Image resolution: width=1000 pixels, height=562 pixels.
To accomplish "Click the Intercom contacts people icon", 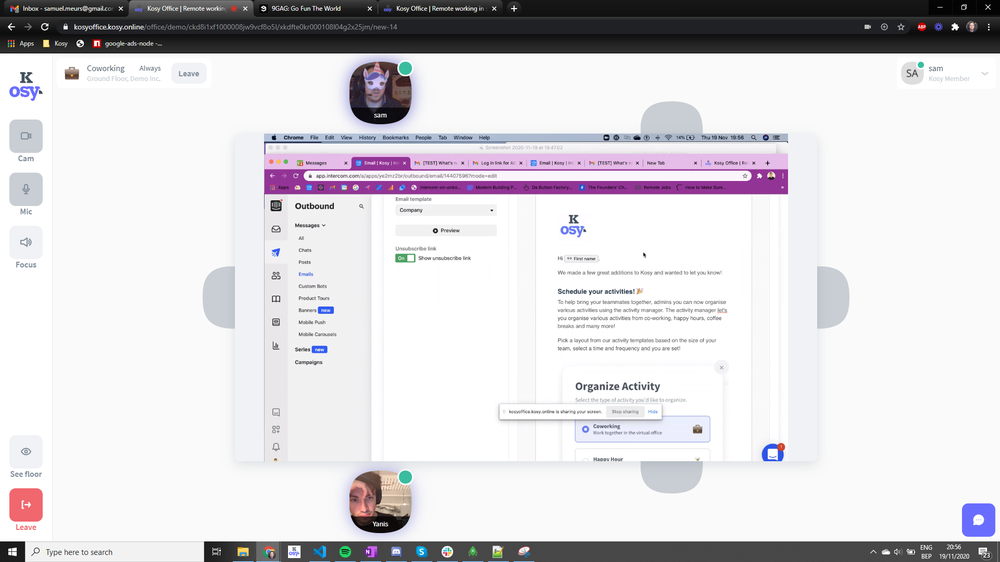I will (x=276, y=276).
